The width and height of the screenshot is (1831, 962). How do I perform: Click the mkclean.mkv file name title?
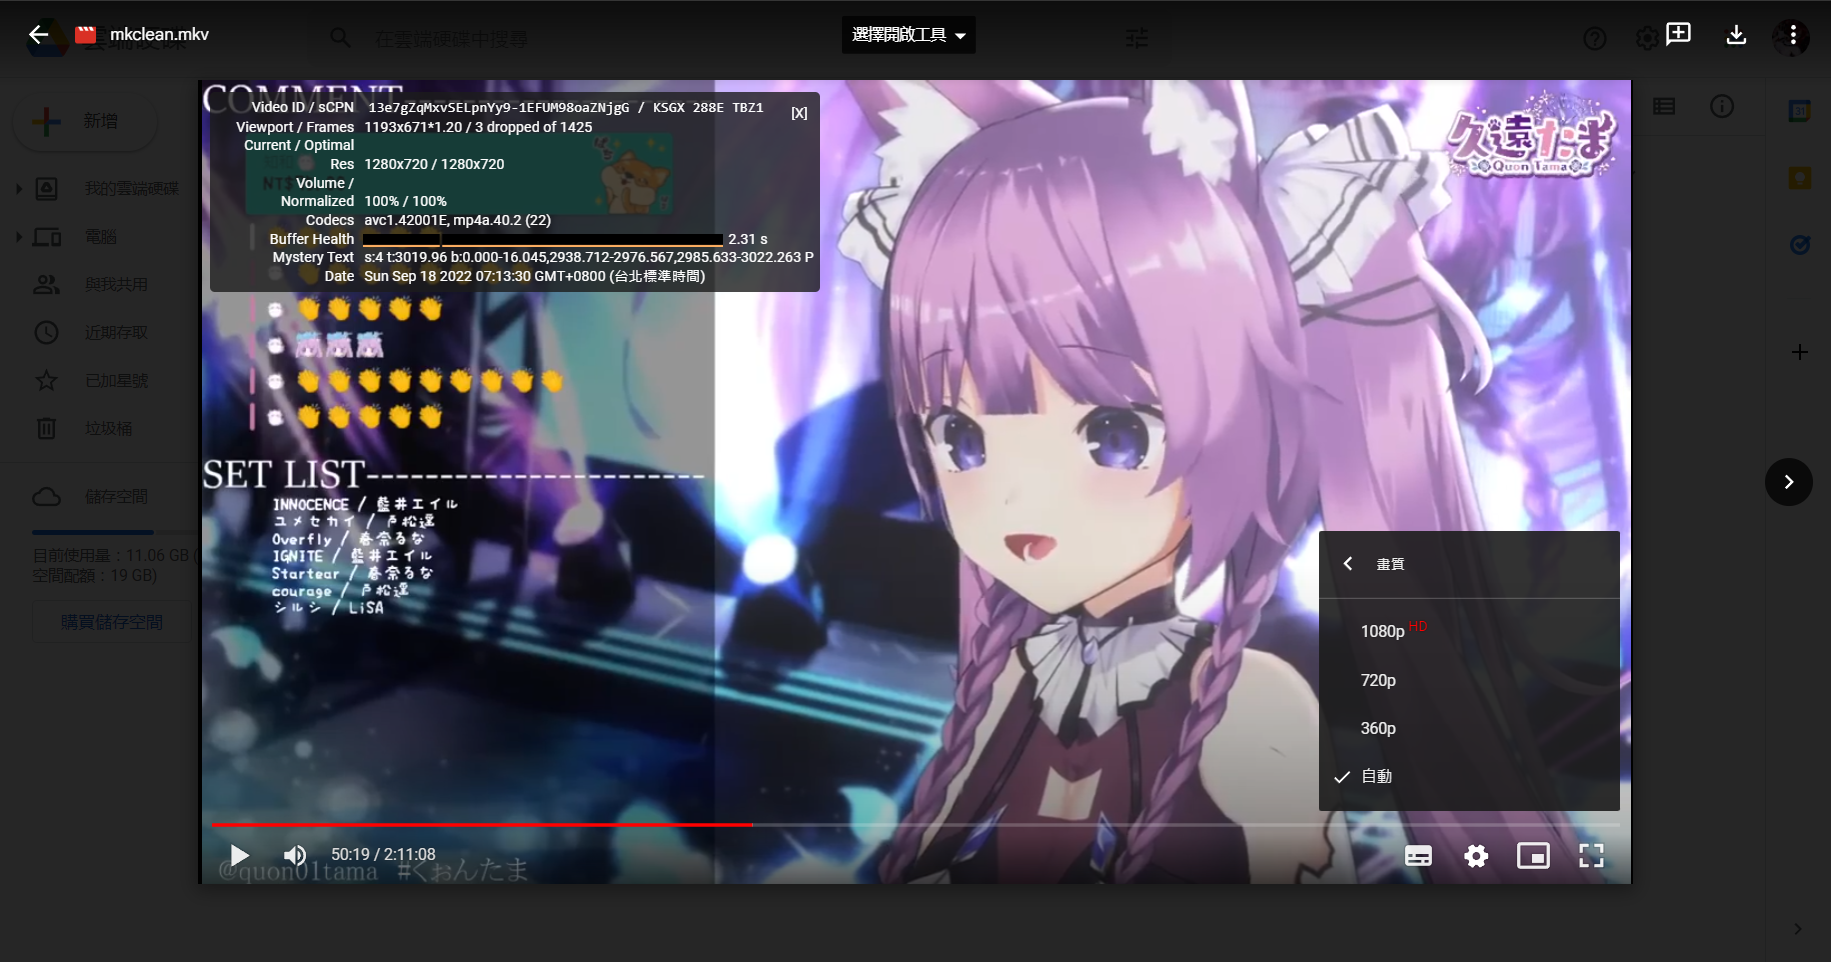[159, 35]
